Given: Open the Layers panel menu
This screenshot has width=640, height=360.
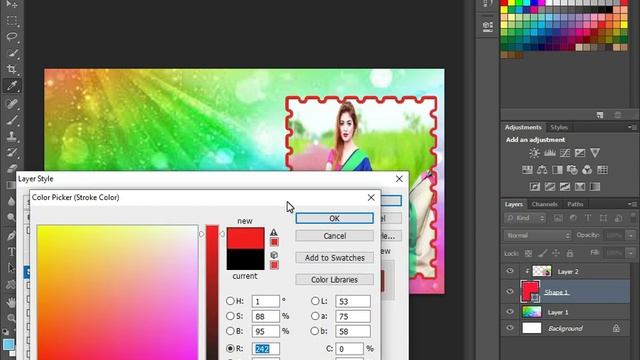Looking at the screenshot, I should point(632,204).
